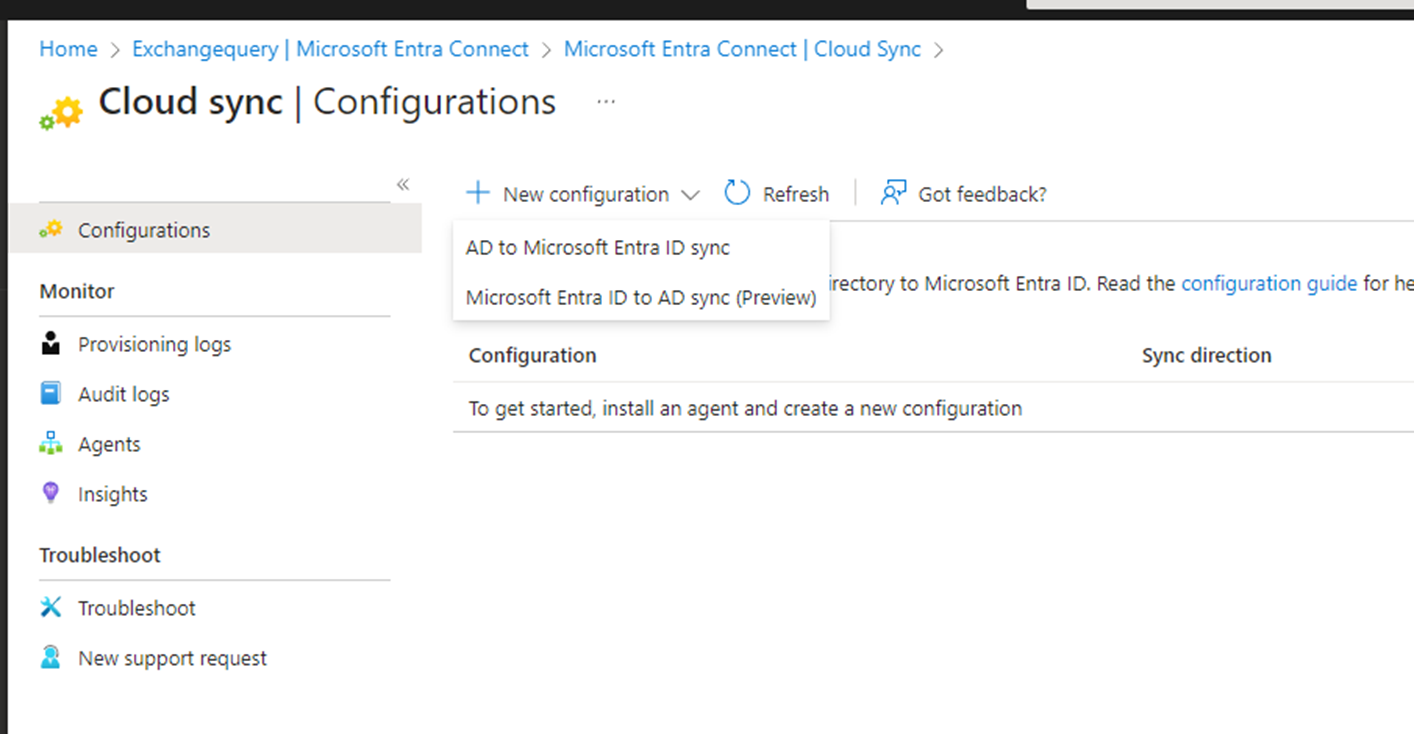Click the Insights lightbulb icon
Screen dimensions: 1414x734
pos(51,493)
